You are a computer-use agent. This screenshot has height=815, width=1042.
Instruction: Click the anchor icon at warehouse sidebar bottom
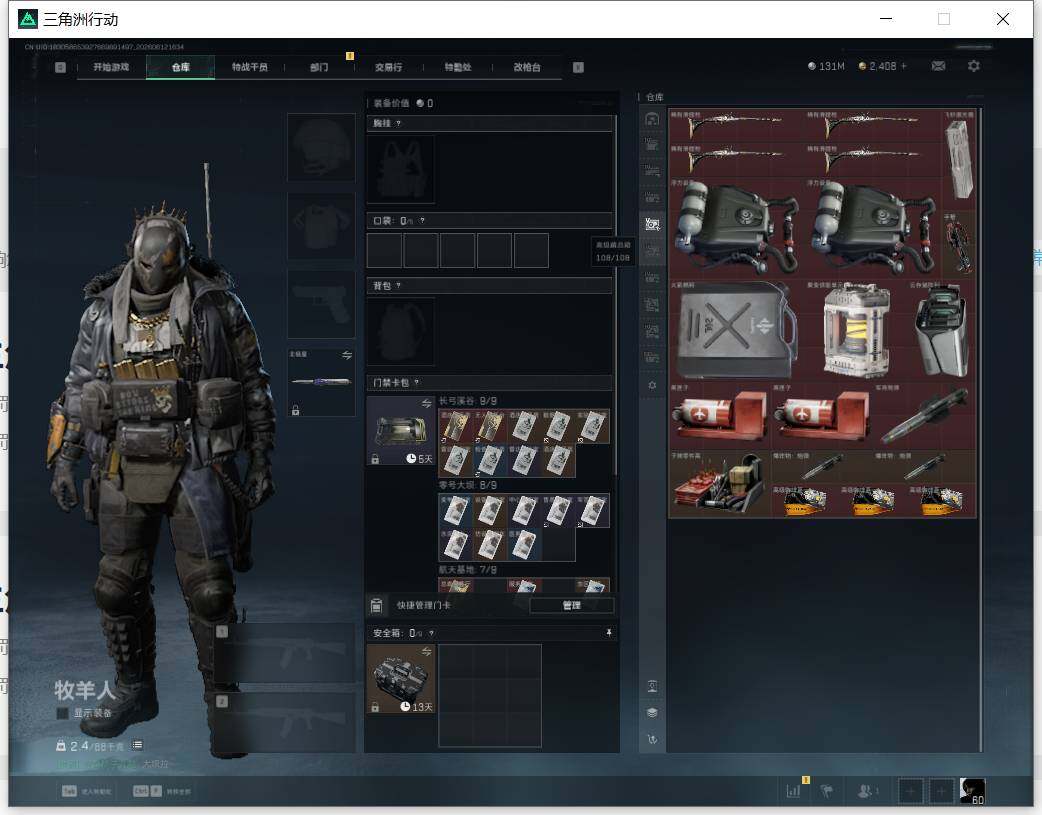[652, 739]
